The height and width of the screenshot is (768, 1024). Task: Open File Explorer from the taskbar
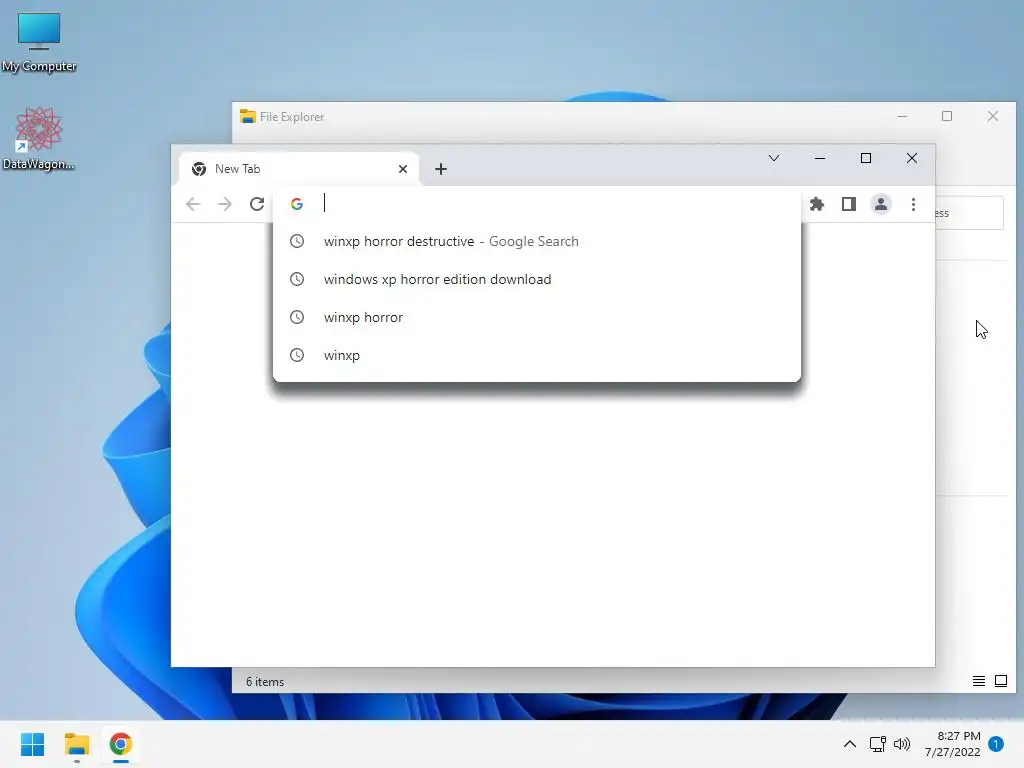[x=76, y=744]
